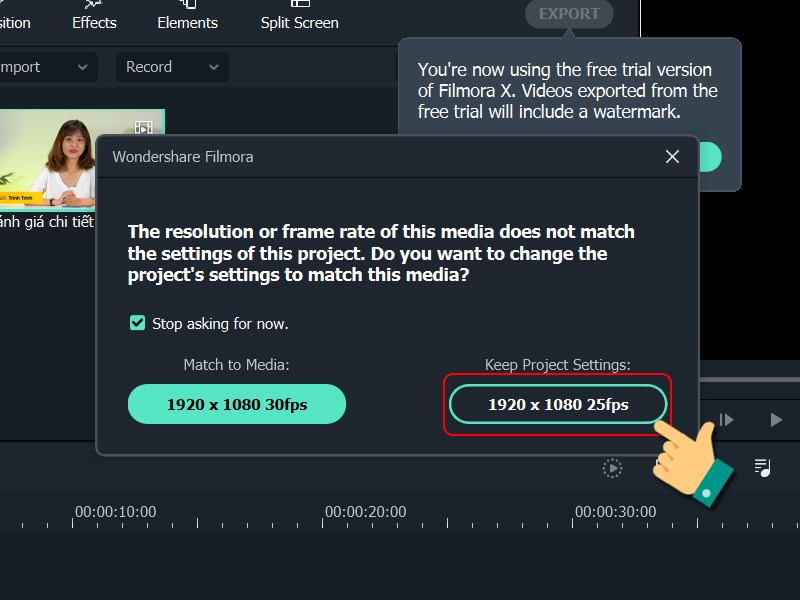Switch to the Elements tab
800x600 pixels.
(x=187, y=21)
